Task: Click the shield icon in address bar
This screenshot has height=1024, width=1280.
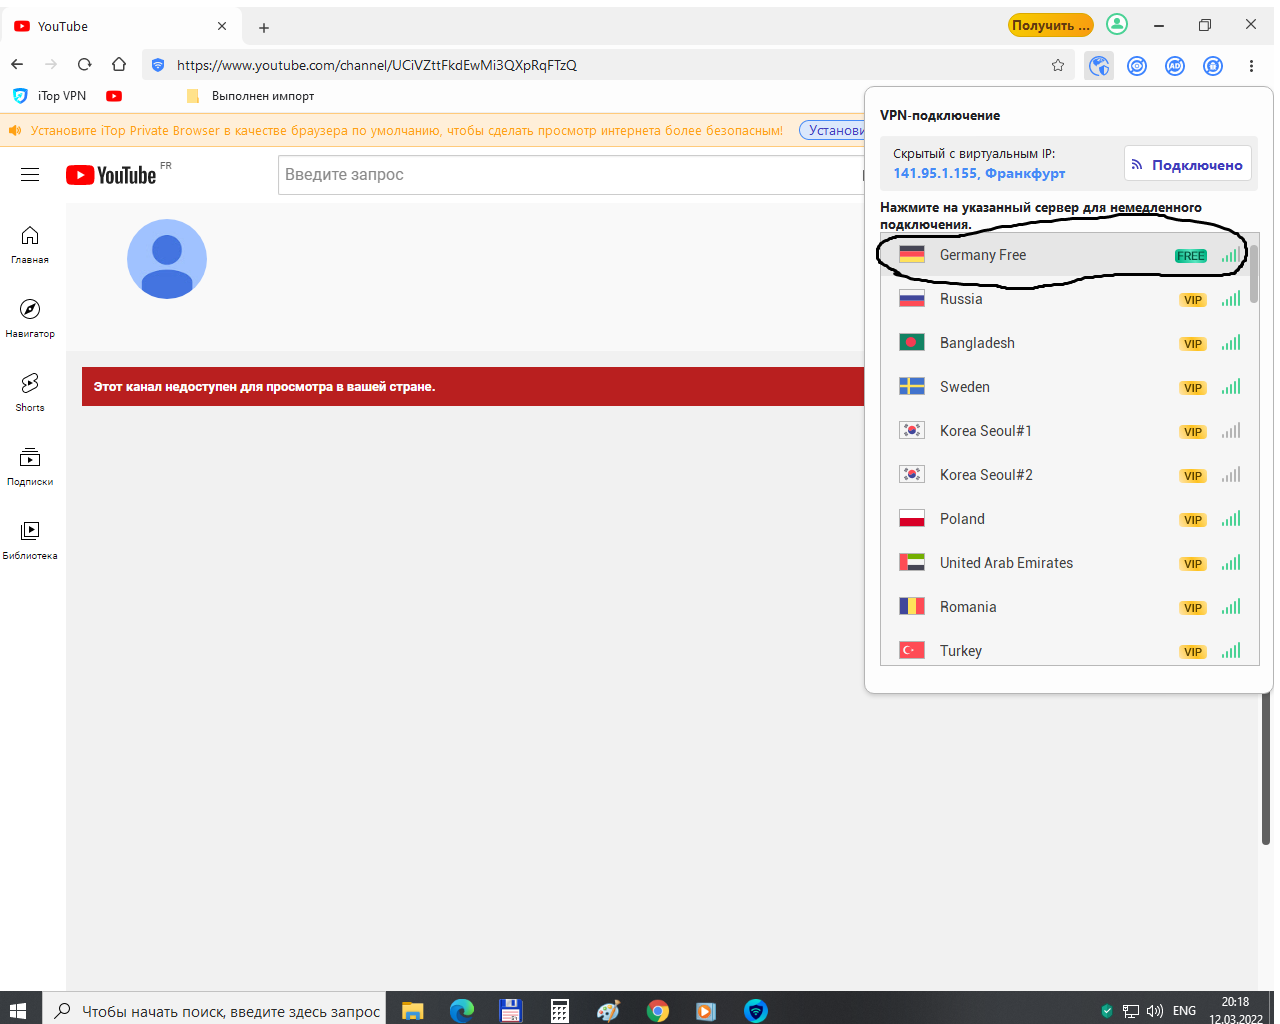Action: coord(158,65)
